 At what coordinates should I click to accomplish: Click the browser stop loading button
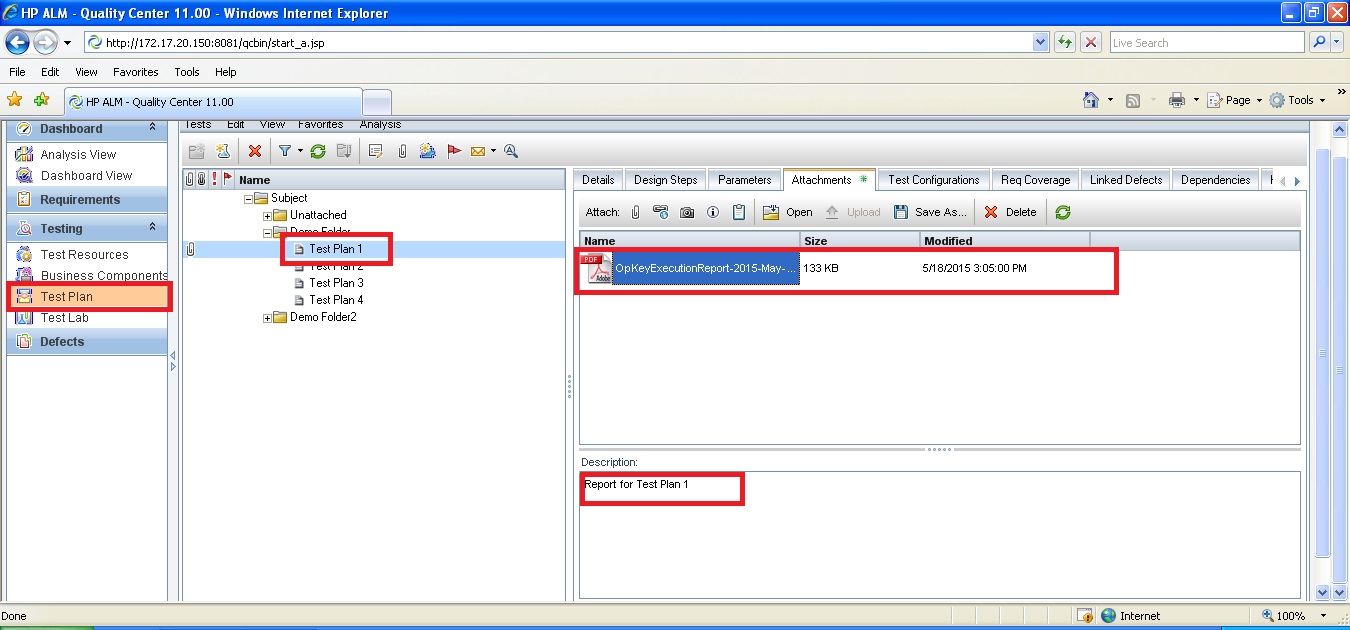tap(1091, 43)
